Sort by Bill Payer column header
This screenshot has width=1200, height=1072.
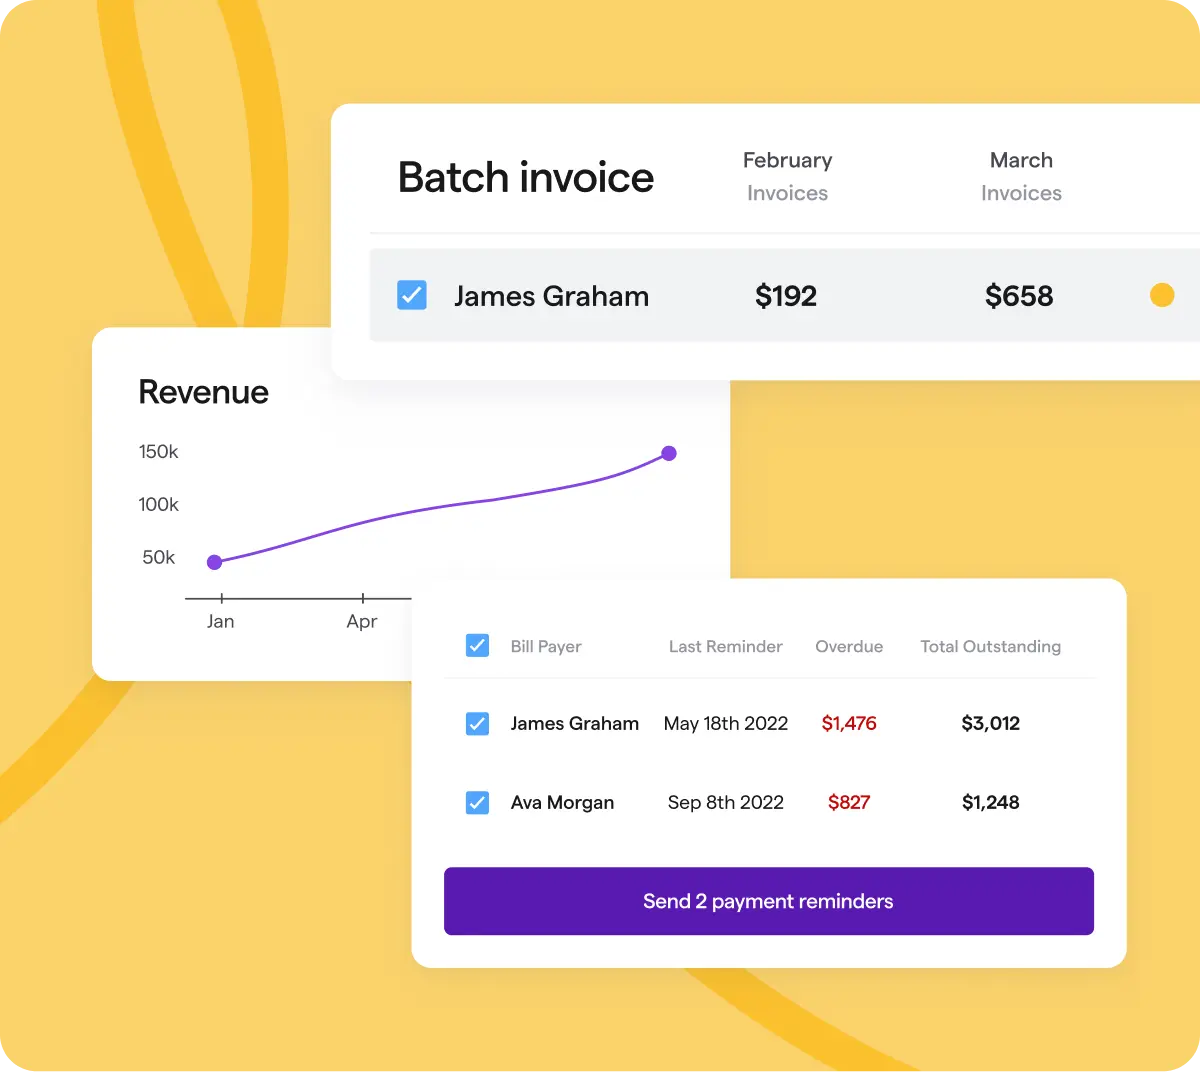[546, 646]
